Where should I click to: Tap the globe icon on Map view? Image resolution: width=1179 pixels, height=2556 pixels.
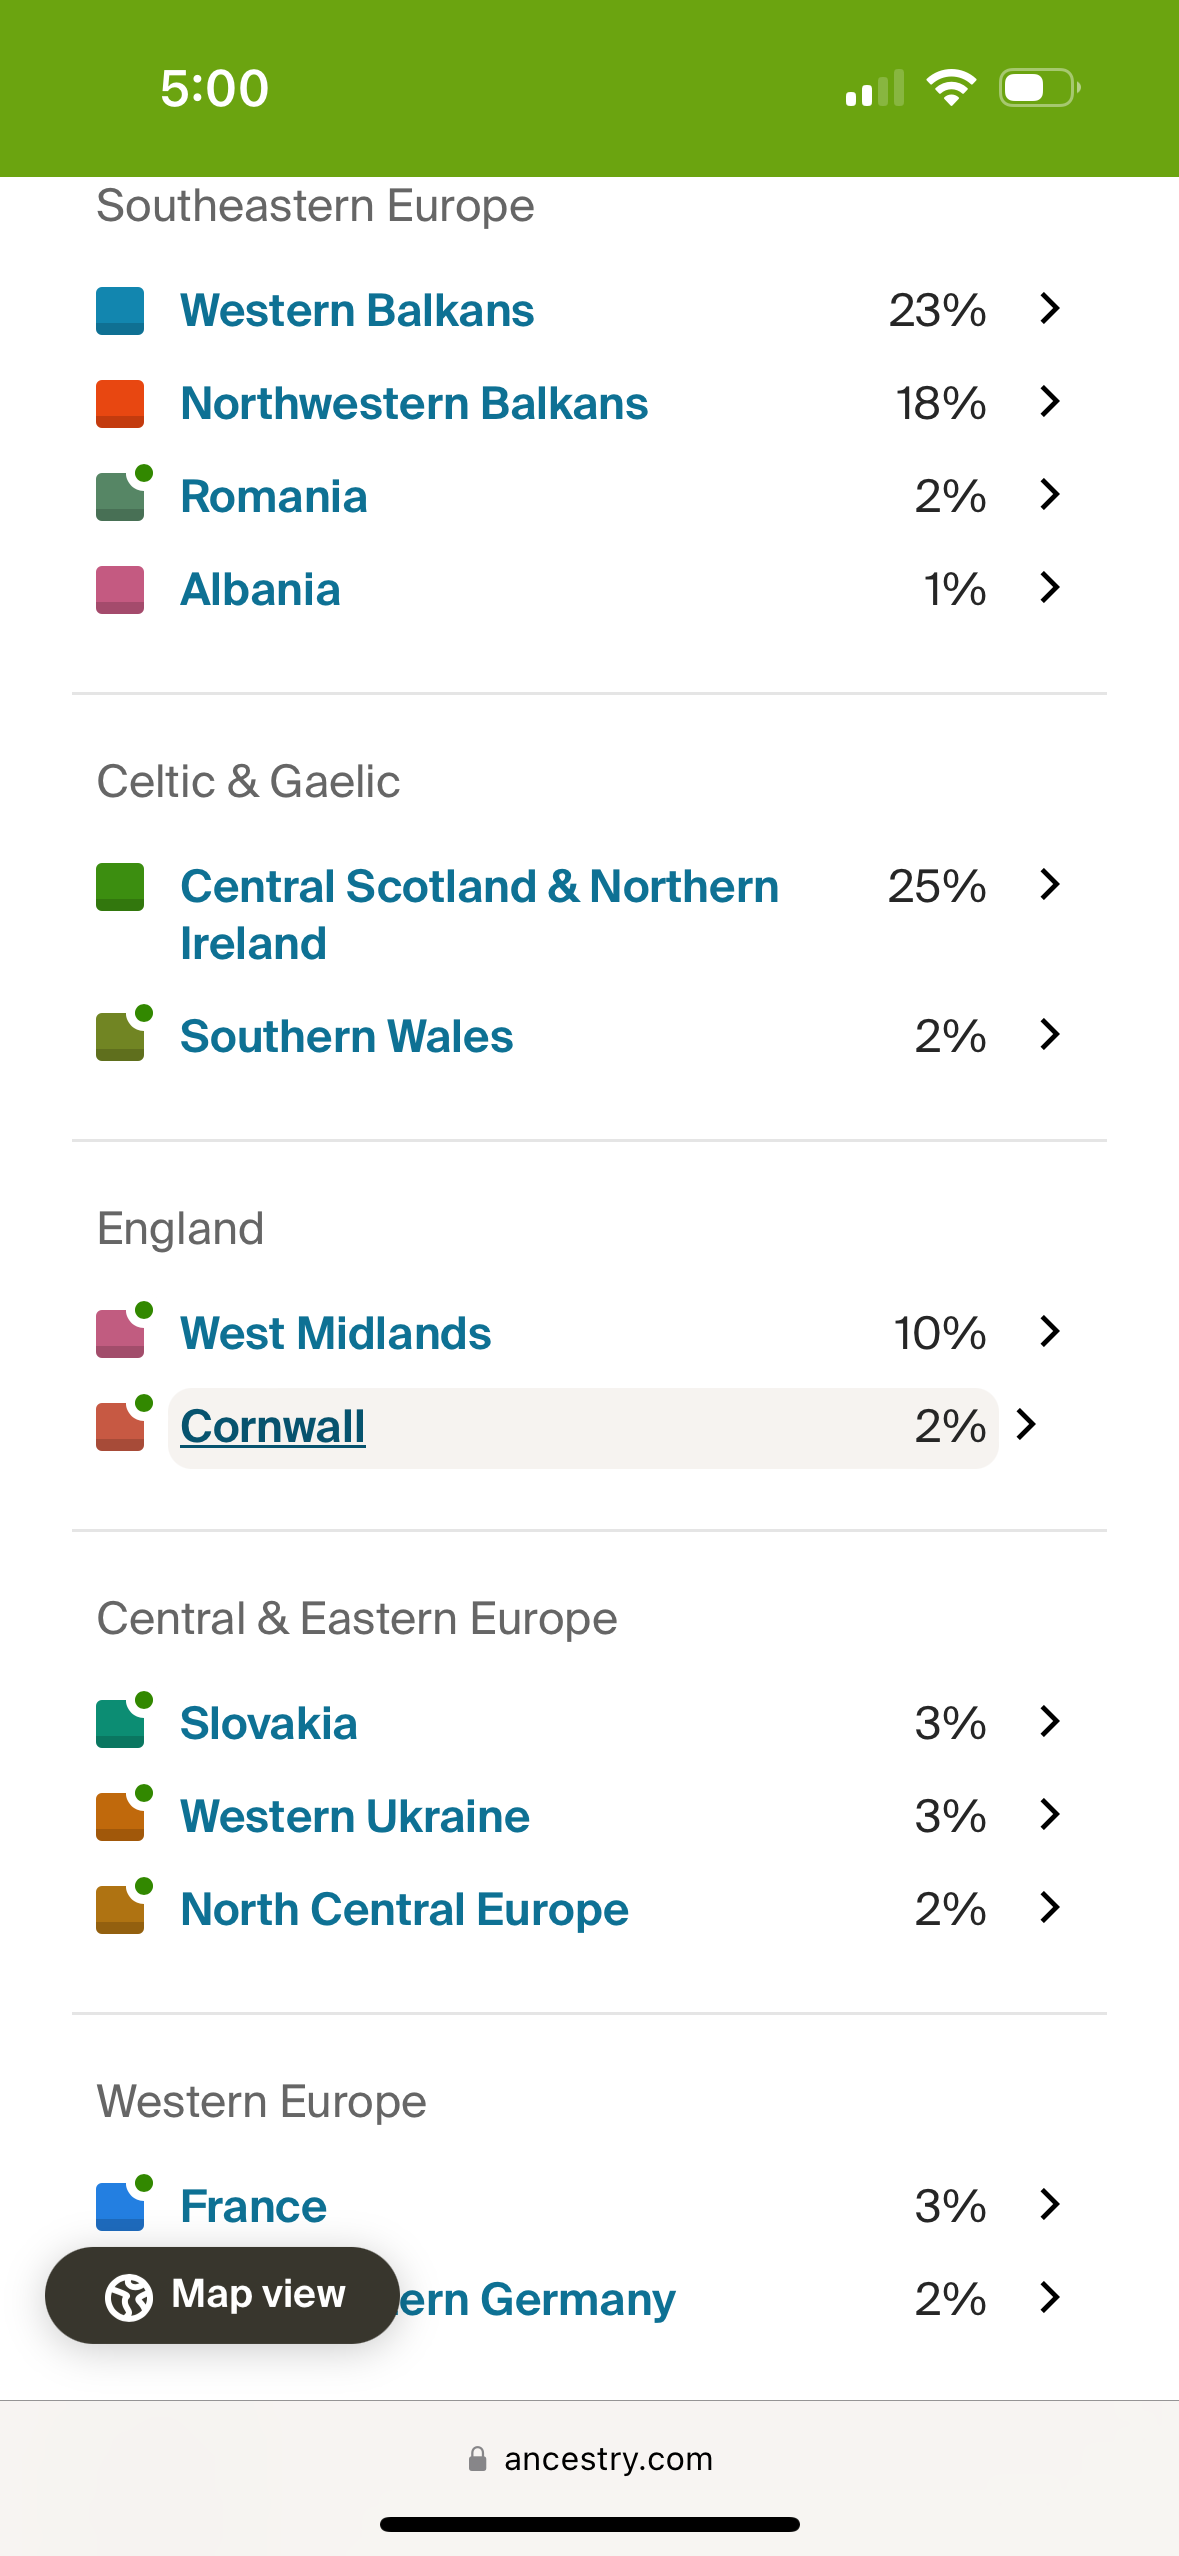[x=129, y=2296]
